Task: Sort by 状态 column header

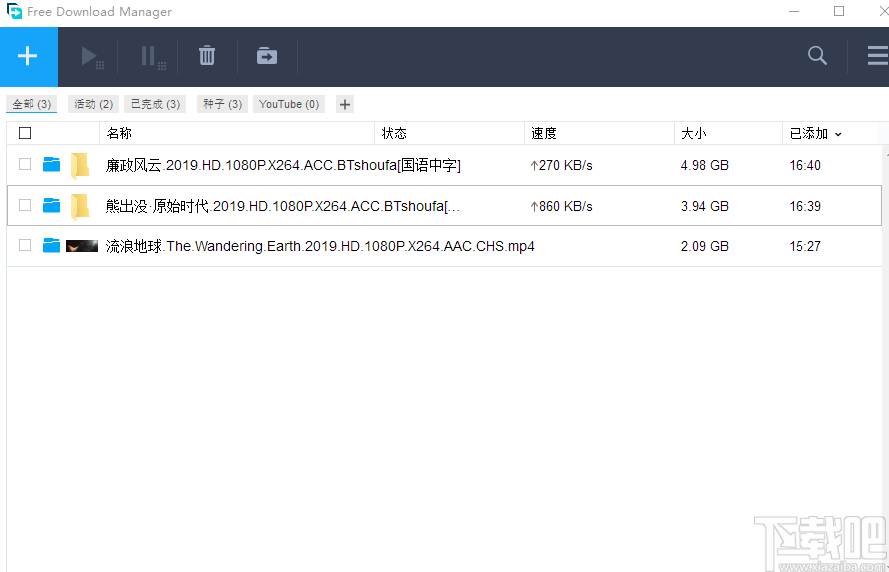Action: tap(394, 133)
